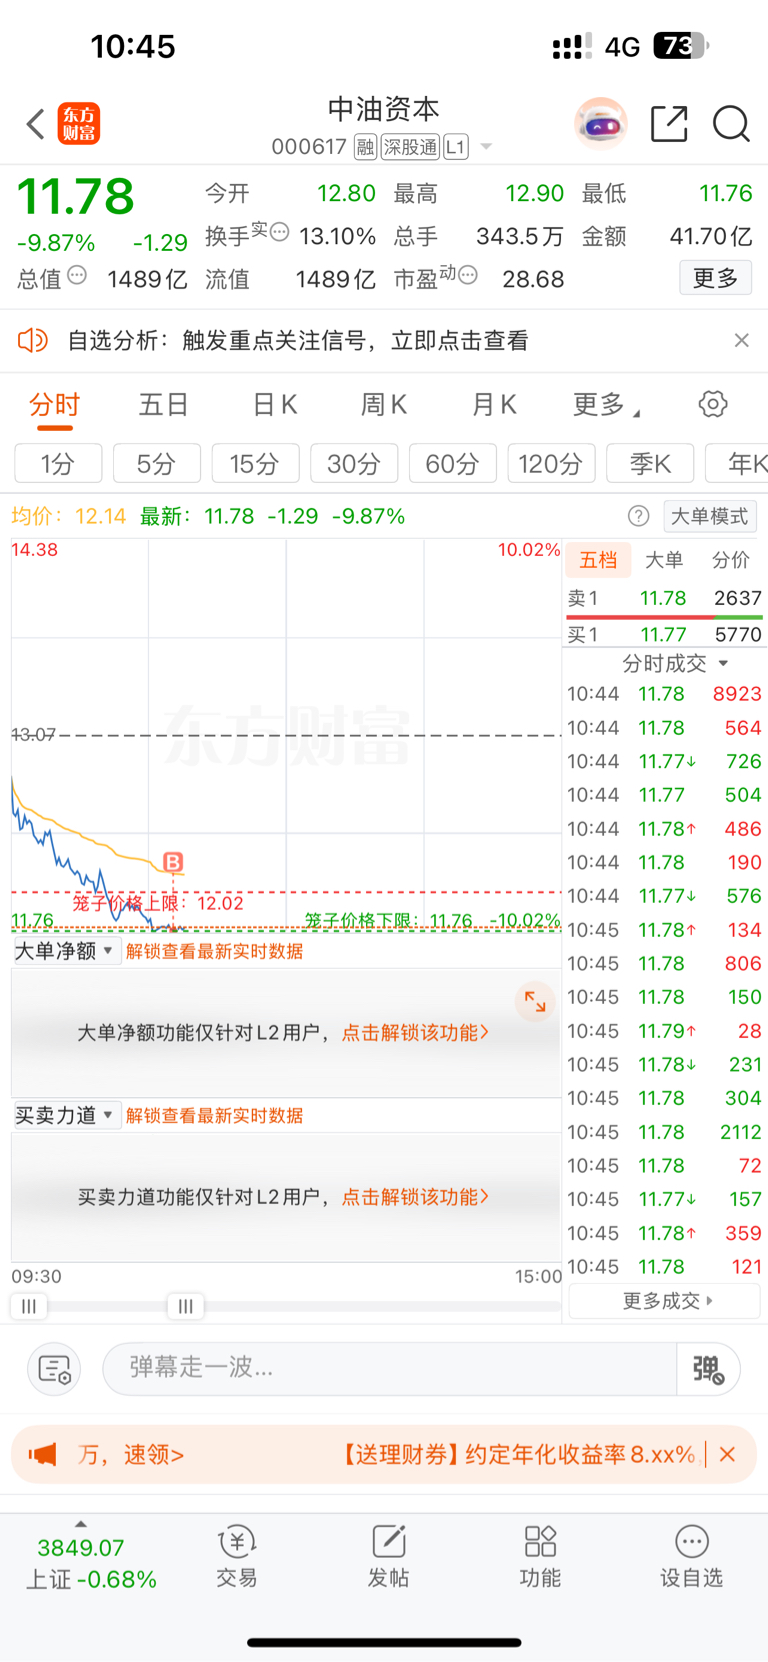Tap the promo megaphone icon

42,1454
